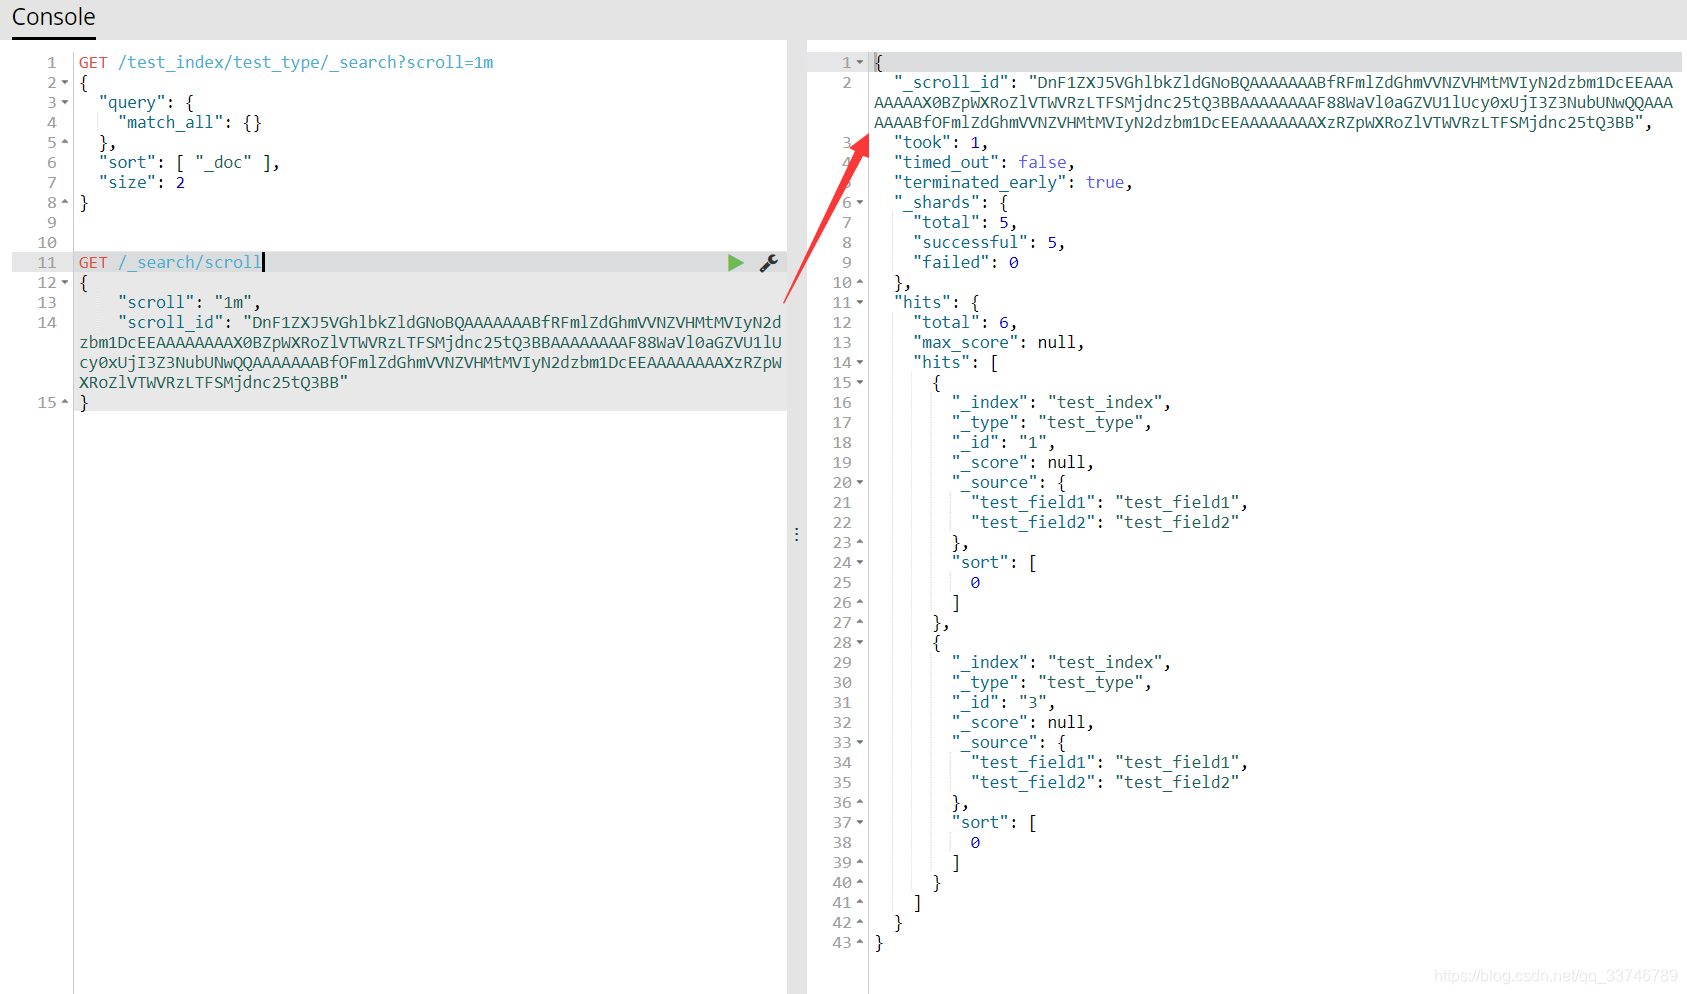Click the "scroll": "1m" line
Viewport: 1687px width, 994px height.
click(x=189, y=303)
